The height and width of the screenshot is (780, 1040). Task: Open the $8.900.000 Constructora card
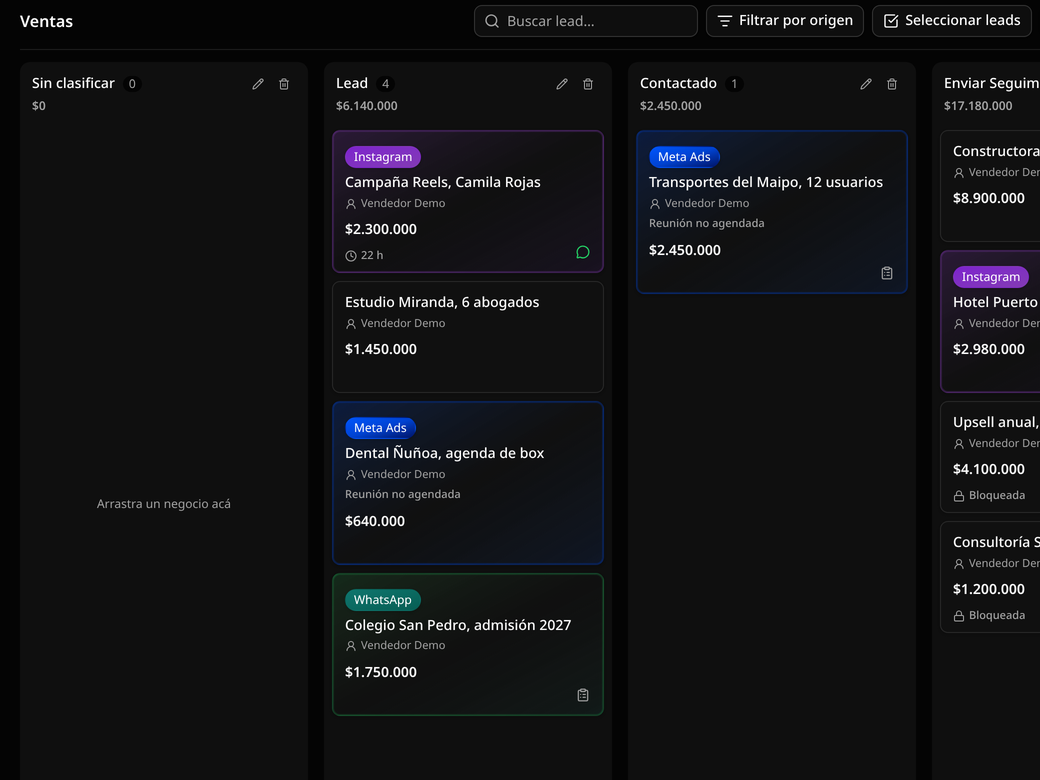pos(990,186)
